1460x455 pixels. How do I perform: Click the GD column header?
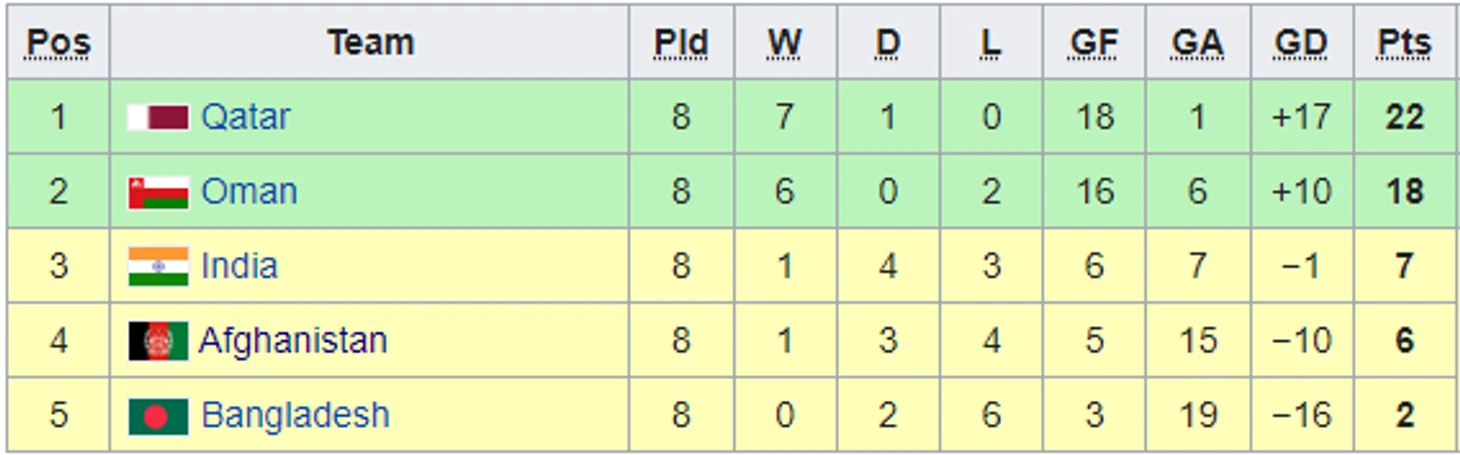point(1301,43)
